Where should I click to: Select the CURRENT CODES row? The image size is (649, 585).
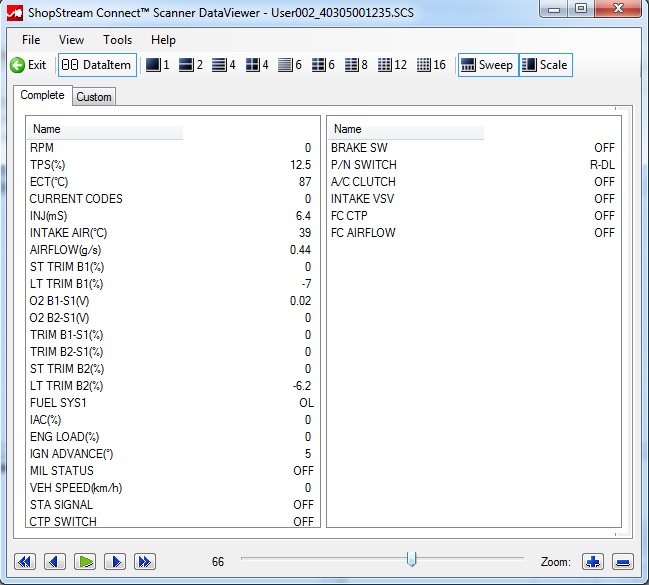click(x=173, y=199)
